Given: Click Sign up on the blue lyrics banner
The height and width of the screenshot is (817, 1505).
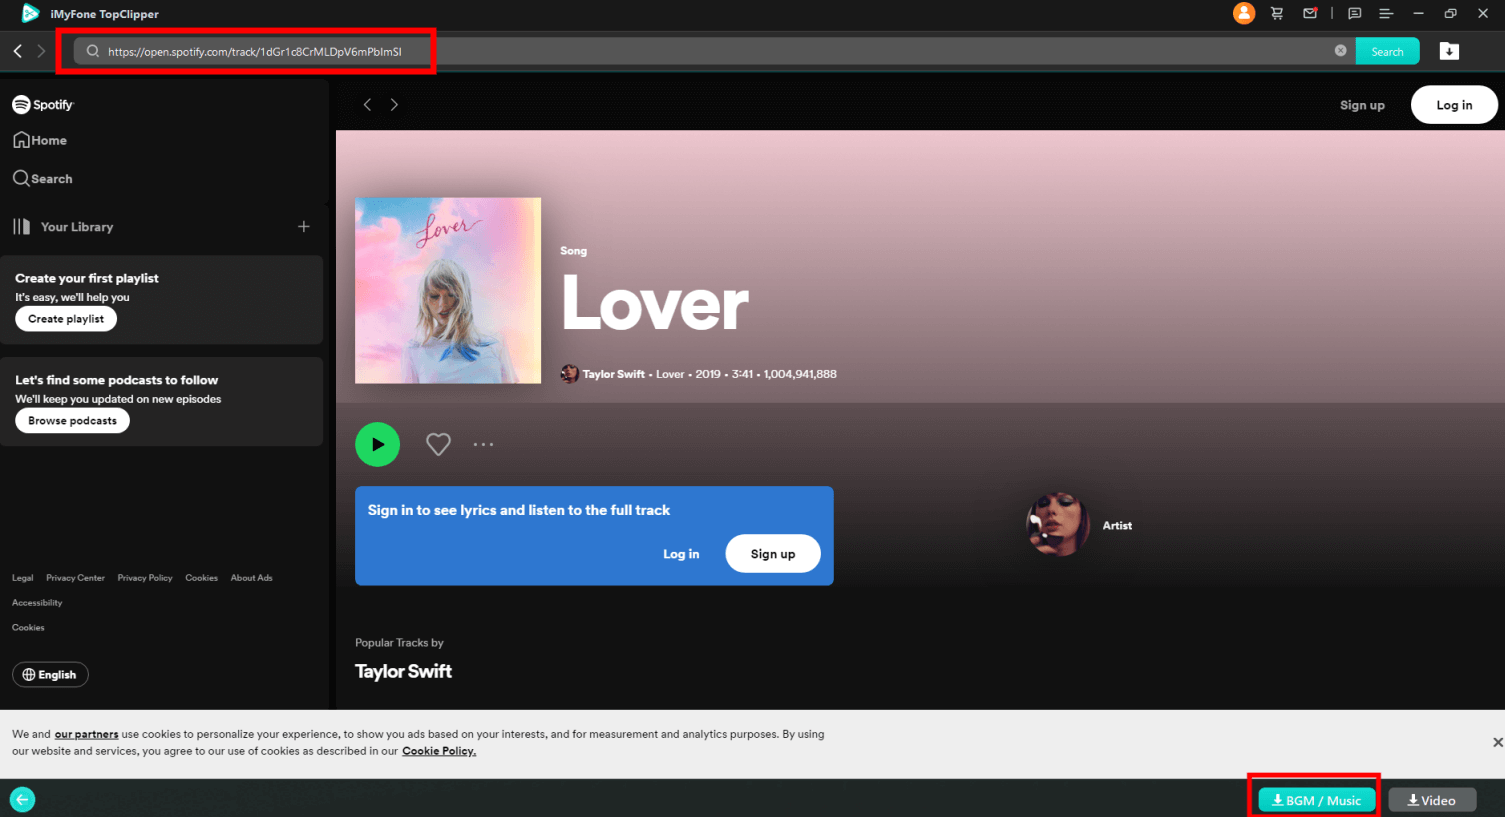Looking at the screenshot, I should click(x=773, y=554).
